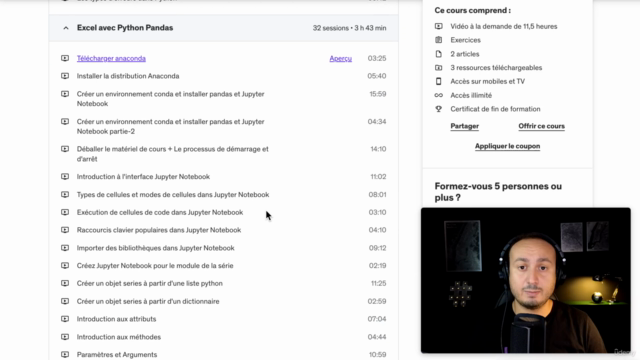Viewport: 640px width, 360px height.
Task: Click the video icon beside Paramètres et Arguments
Action: pos(65,354)
